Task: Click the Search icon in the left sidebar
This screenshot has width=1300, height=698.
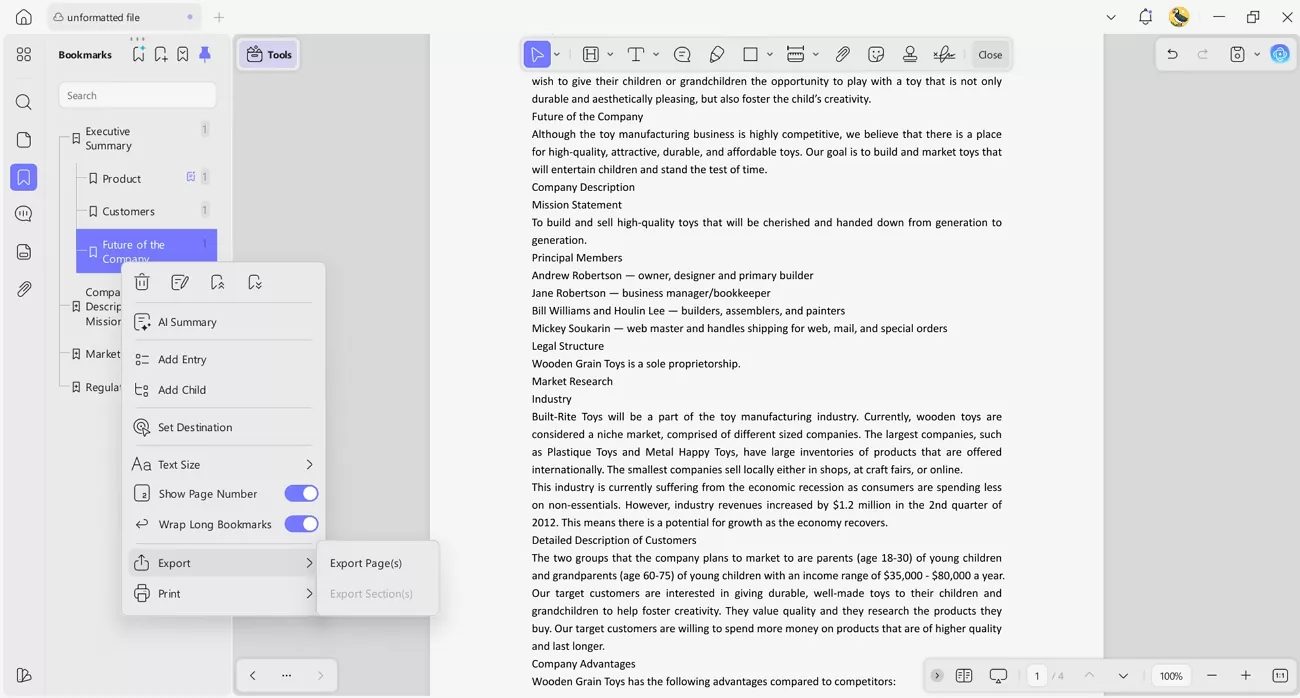Action: [x=24, y=101]
